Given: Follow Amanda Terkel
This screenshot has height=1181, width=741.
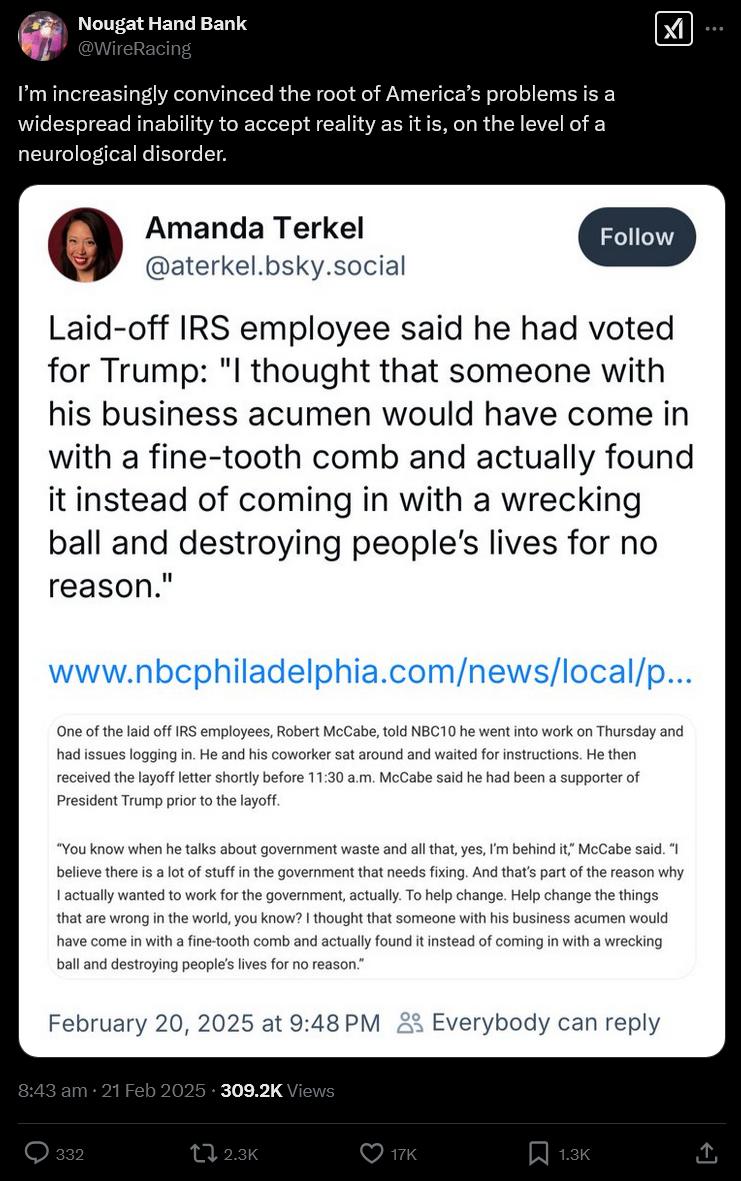Looking at the screenshot, I should tap(636, 237).
